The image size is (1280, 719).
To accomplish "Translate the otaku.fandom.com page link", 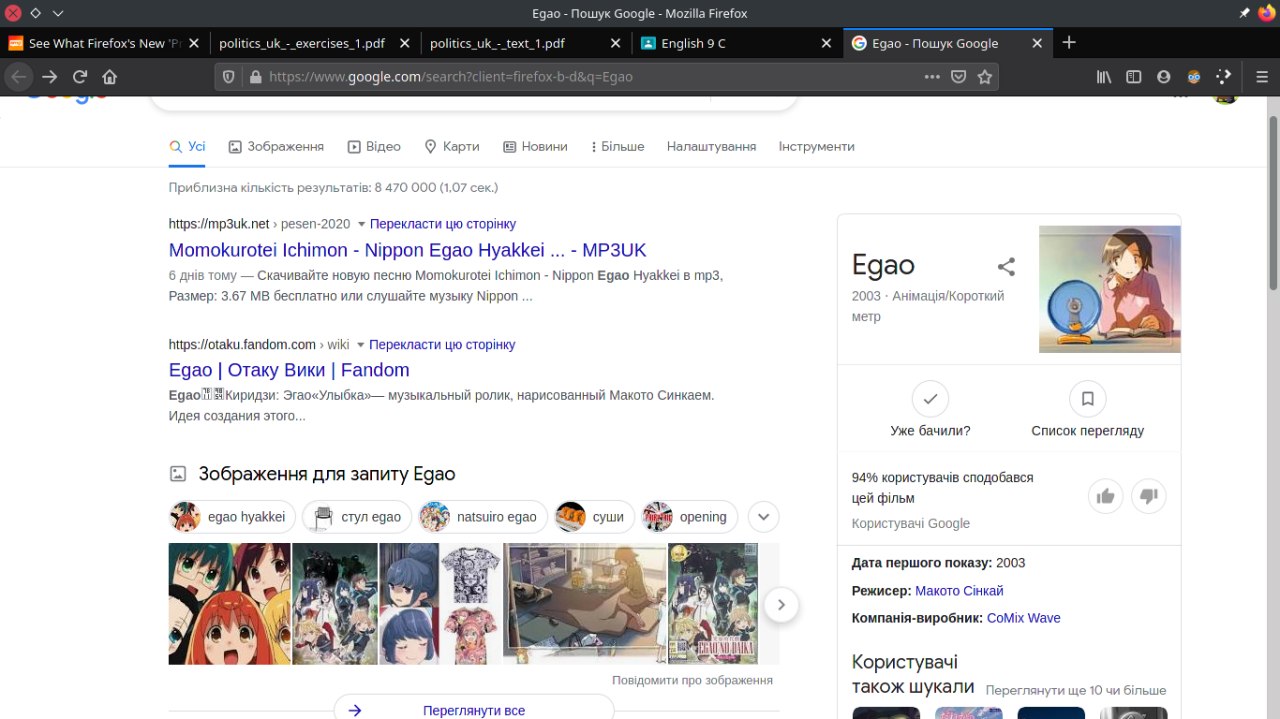I will tap(442, 344).
